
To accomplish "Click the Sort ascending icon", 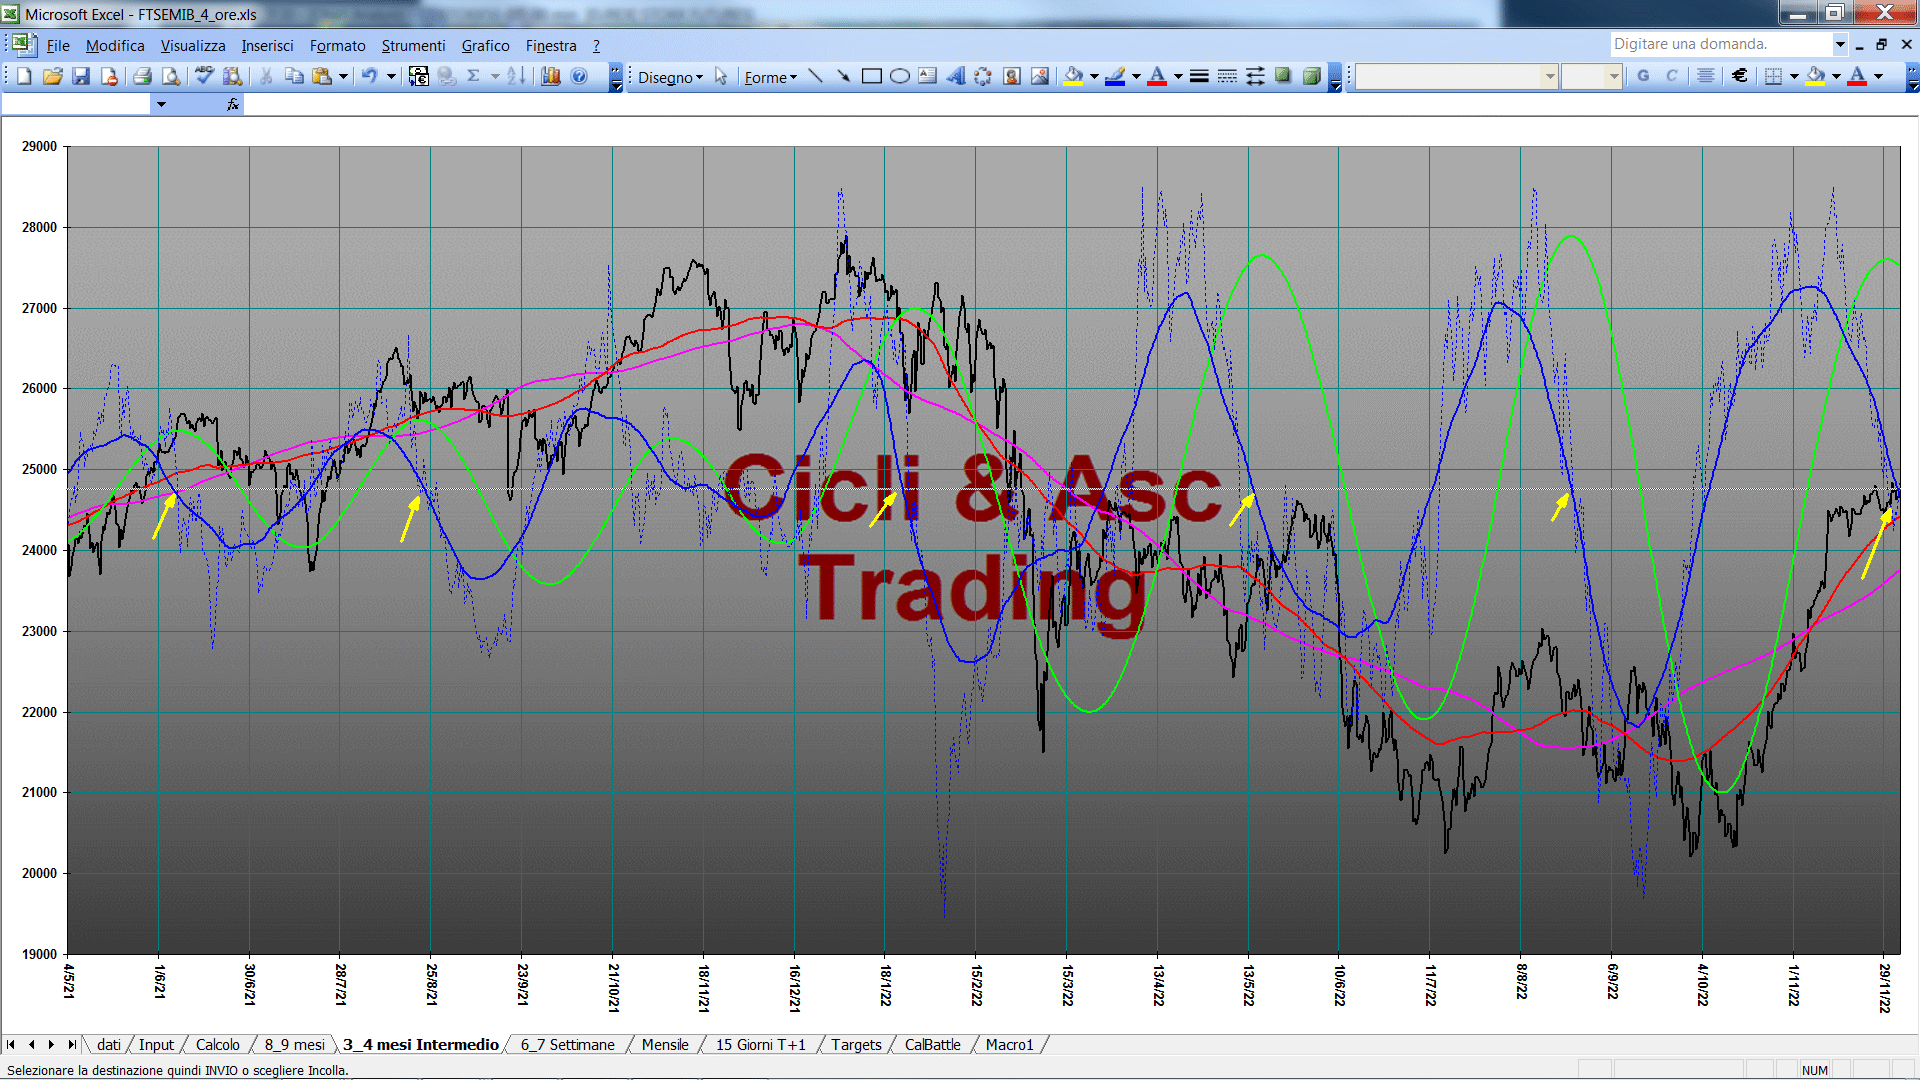I will tap(516, 76).
